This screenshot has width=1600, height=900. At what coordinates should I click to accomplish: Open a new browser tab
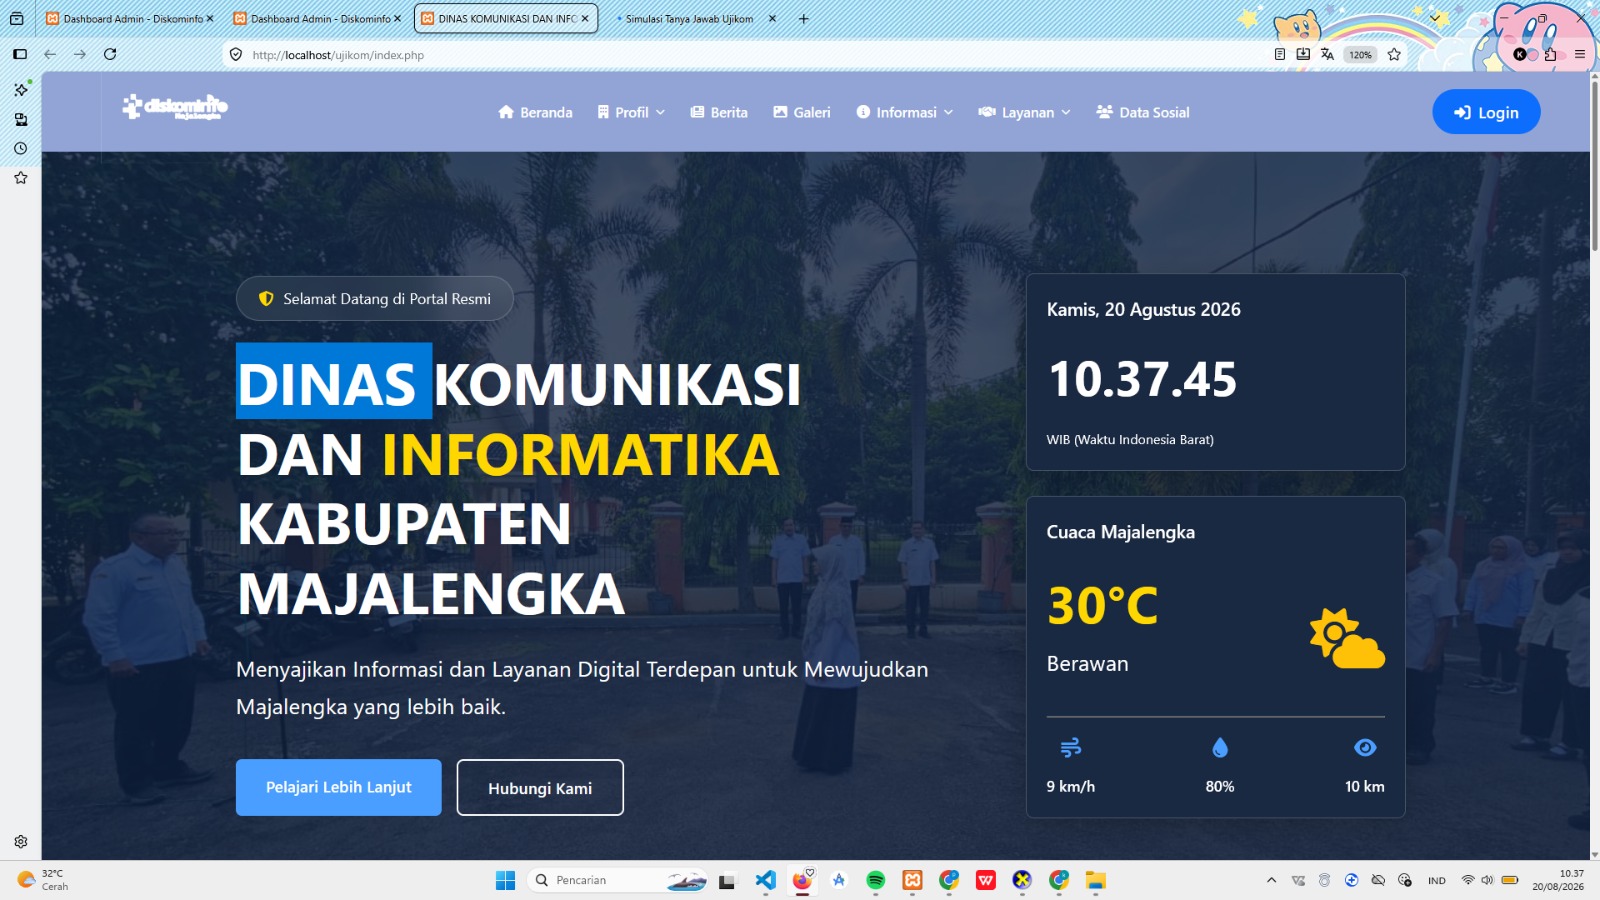tap(803, 19)
